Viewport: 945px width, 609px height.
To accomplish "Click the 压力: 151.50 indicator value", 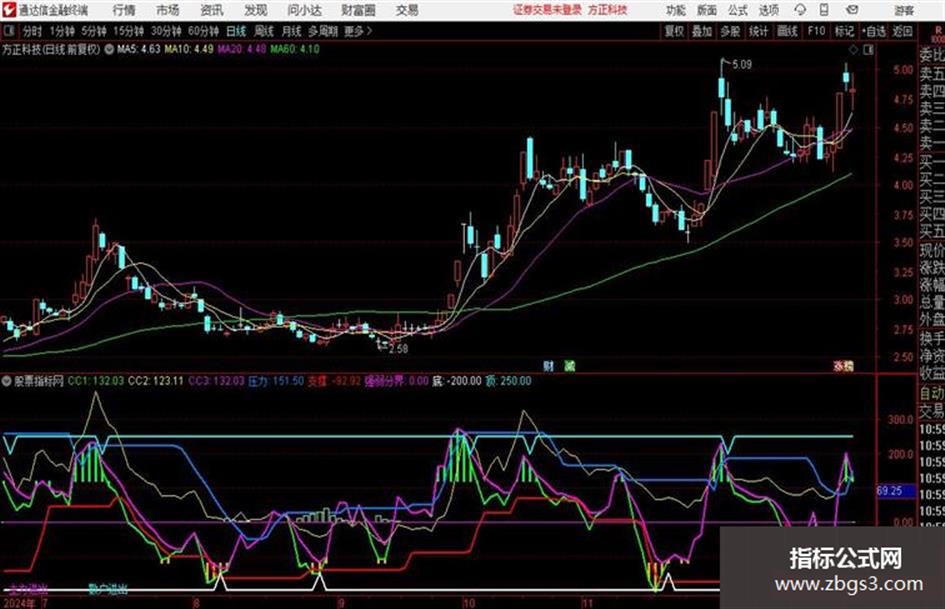I will point(276,381).
